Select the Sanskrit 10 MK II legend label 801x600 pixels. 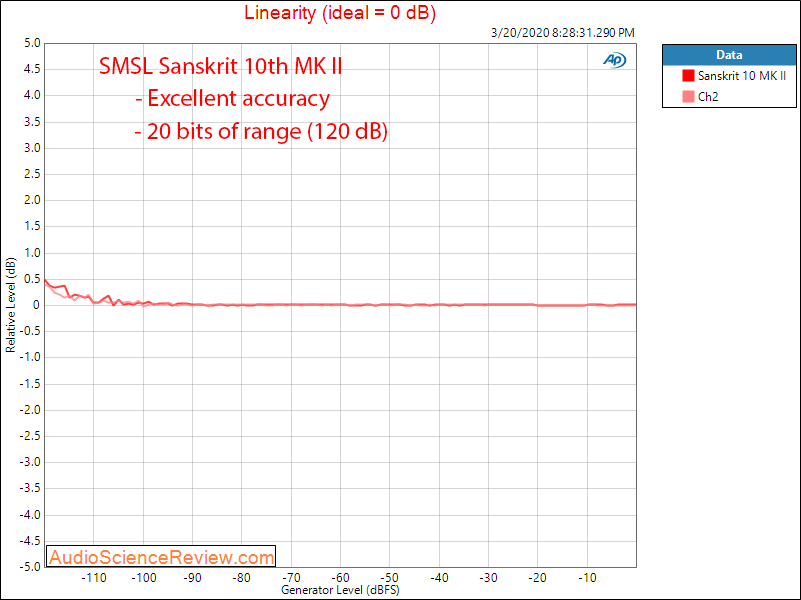[742, 76]
